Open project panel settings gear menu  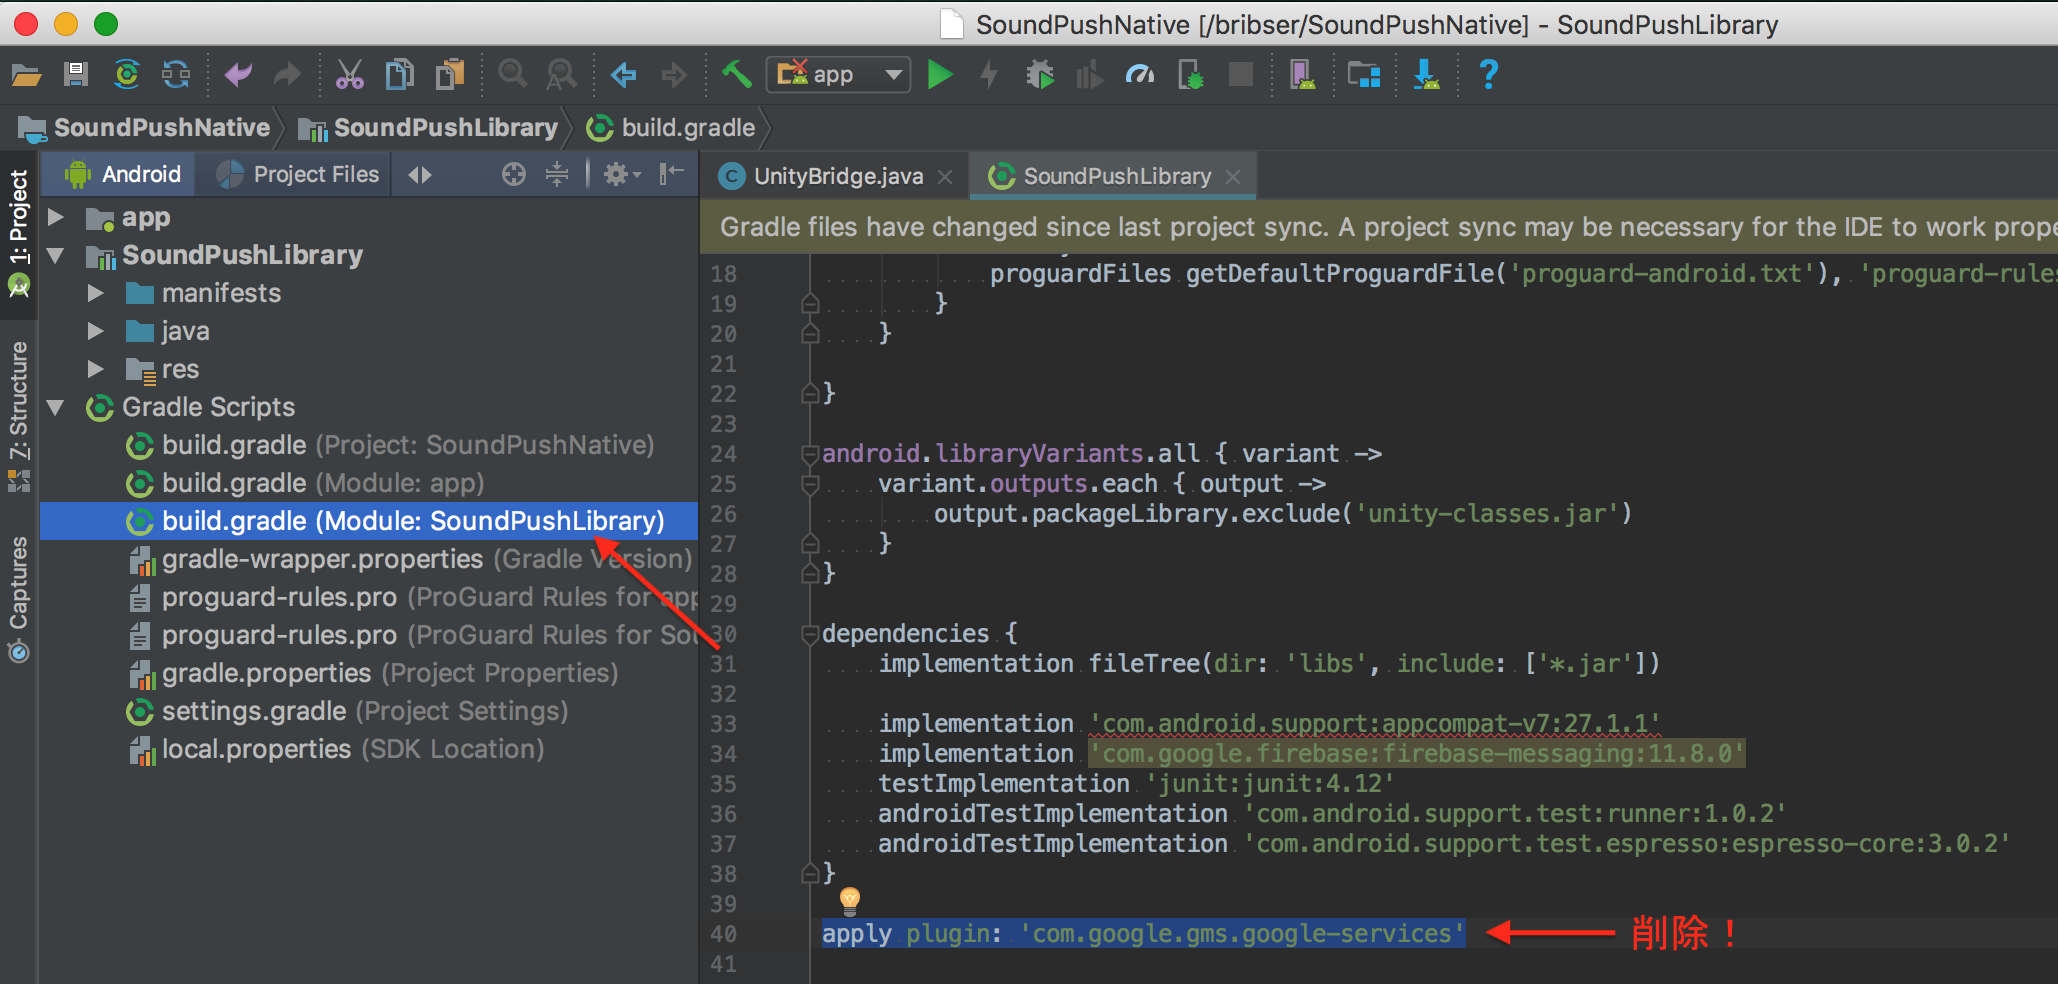point(620,175)
